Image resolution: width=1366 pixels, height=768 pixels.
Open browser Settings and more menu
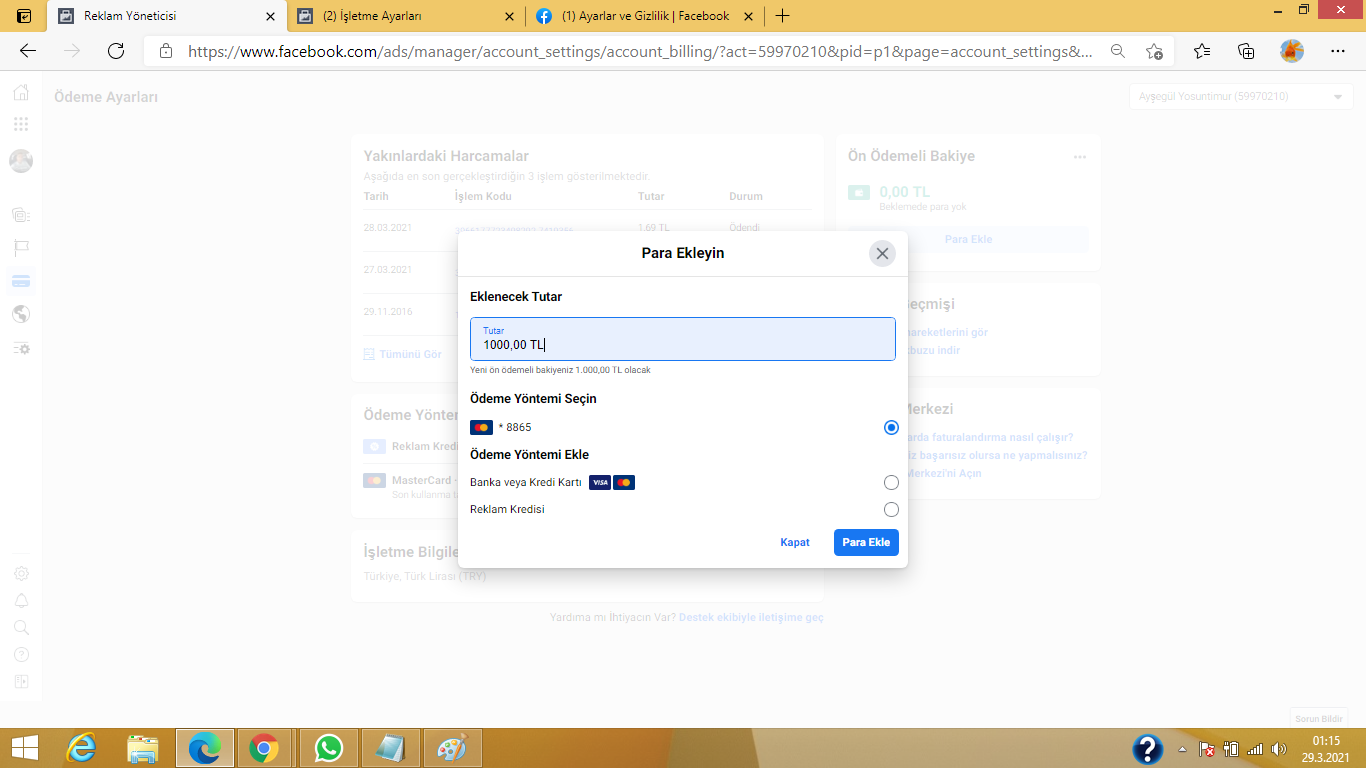pos(1338,51)
